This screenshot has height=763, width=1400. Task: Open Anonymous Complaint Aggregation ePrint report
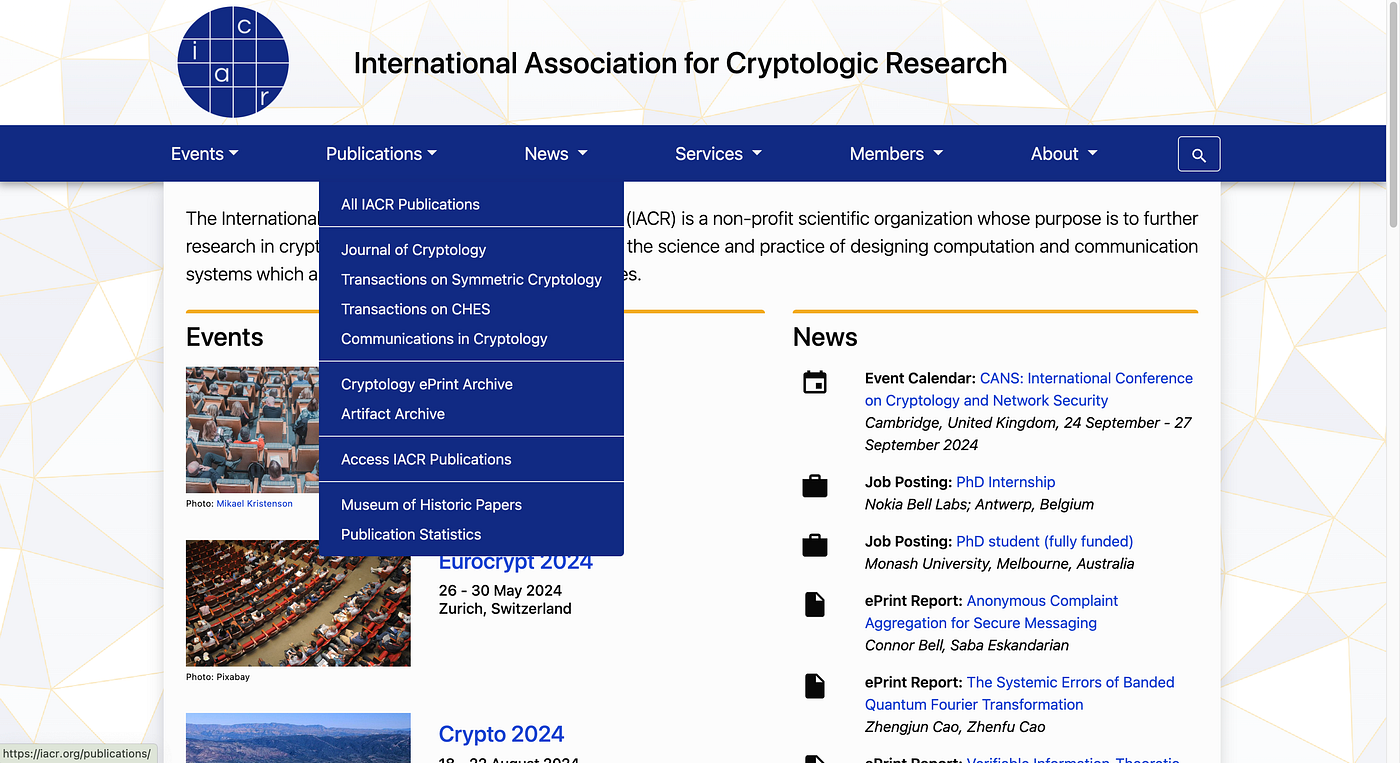(991, 612)
